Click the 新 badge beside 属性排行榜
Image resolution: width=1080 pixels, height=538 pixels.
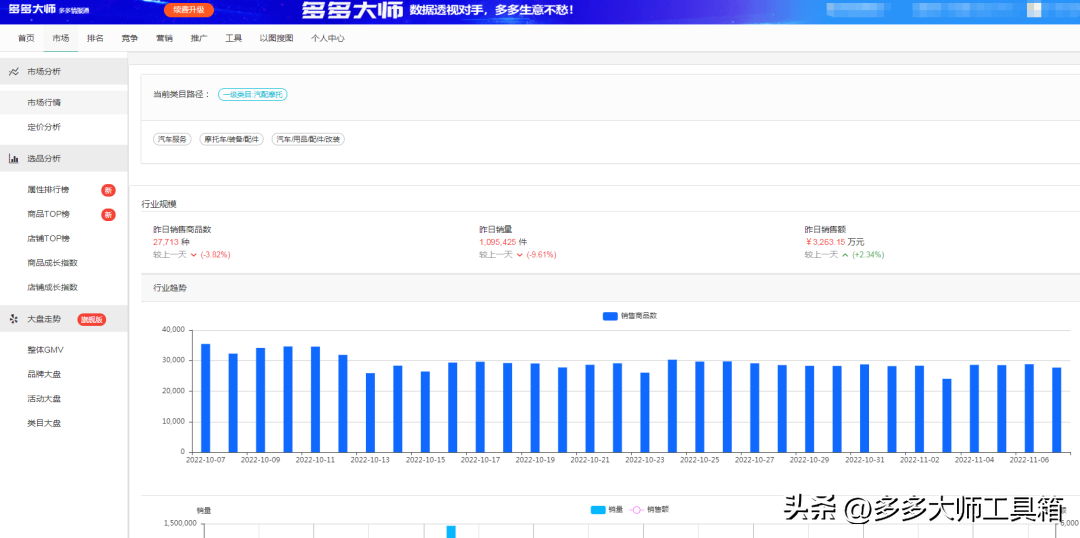tap(108, 190)
